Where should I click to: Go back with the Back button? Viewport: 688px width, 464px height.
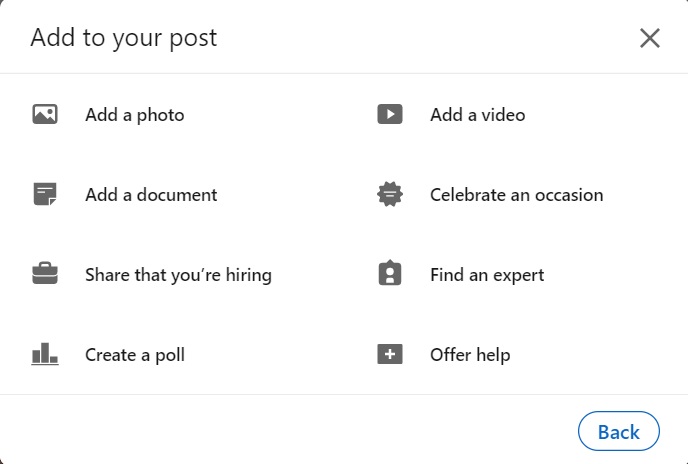tap(619, 431)
